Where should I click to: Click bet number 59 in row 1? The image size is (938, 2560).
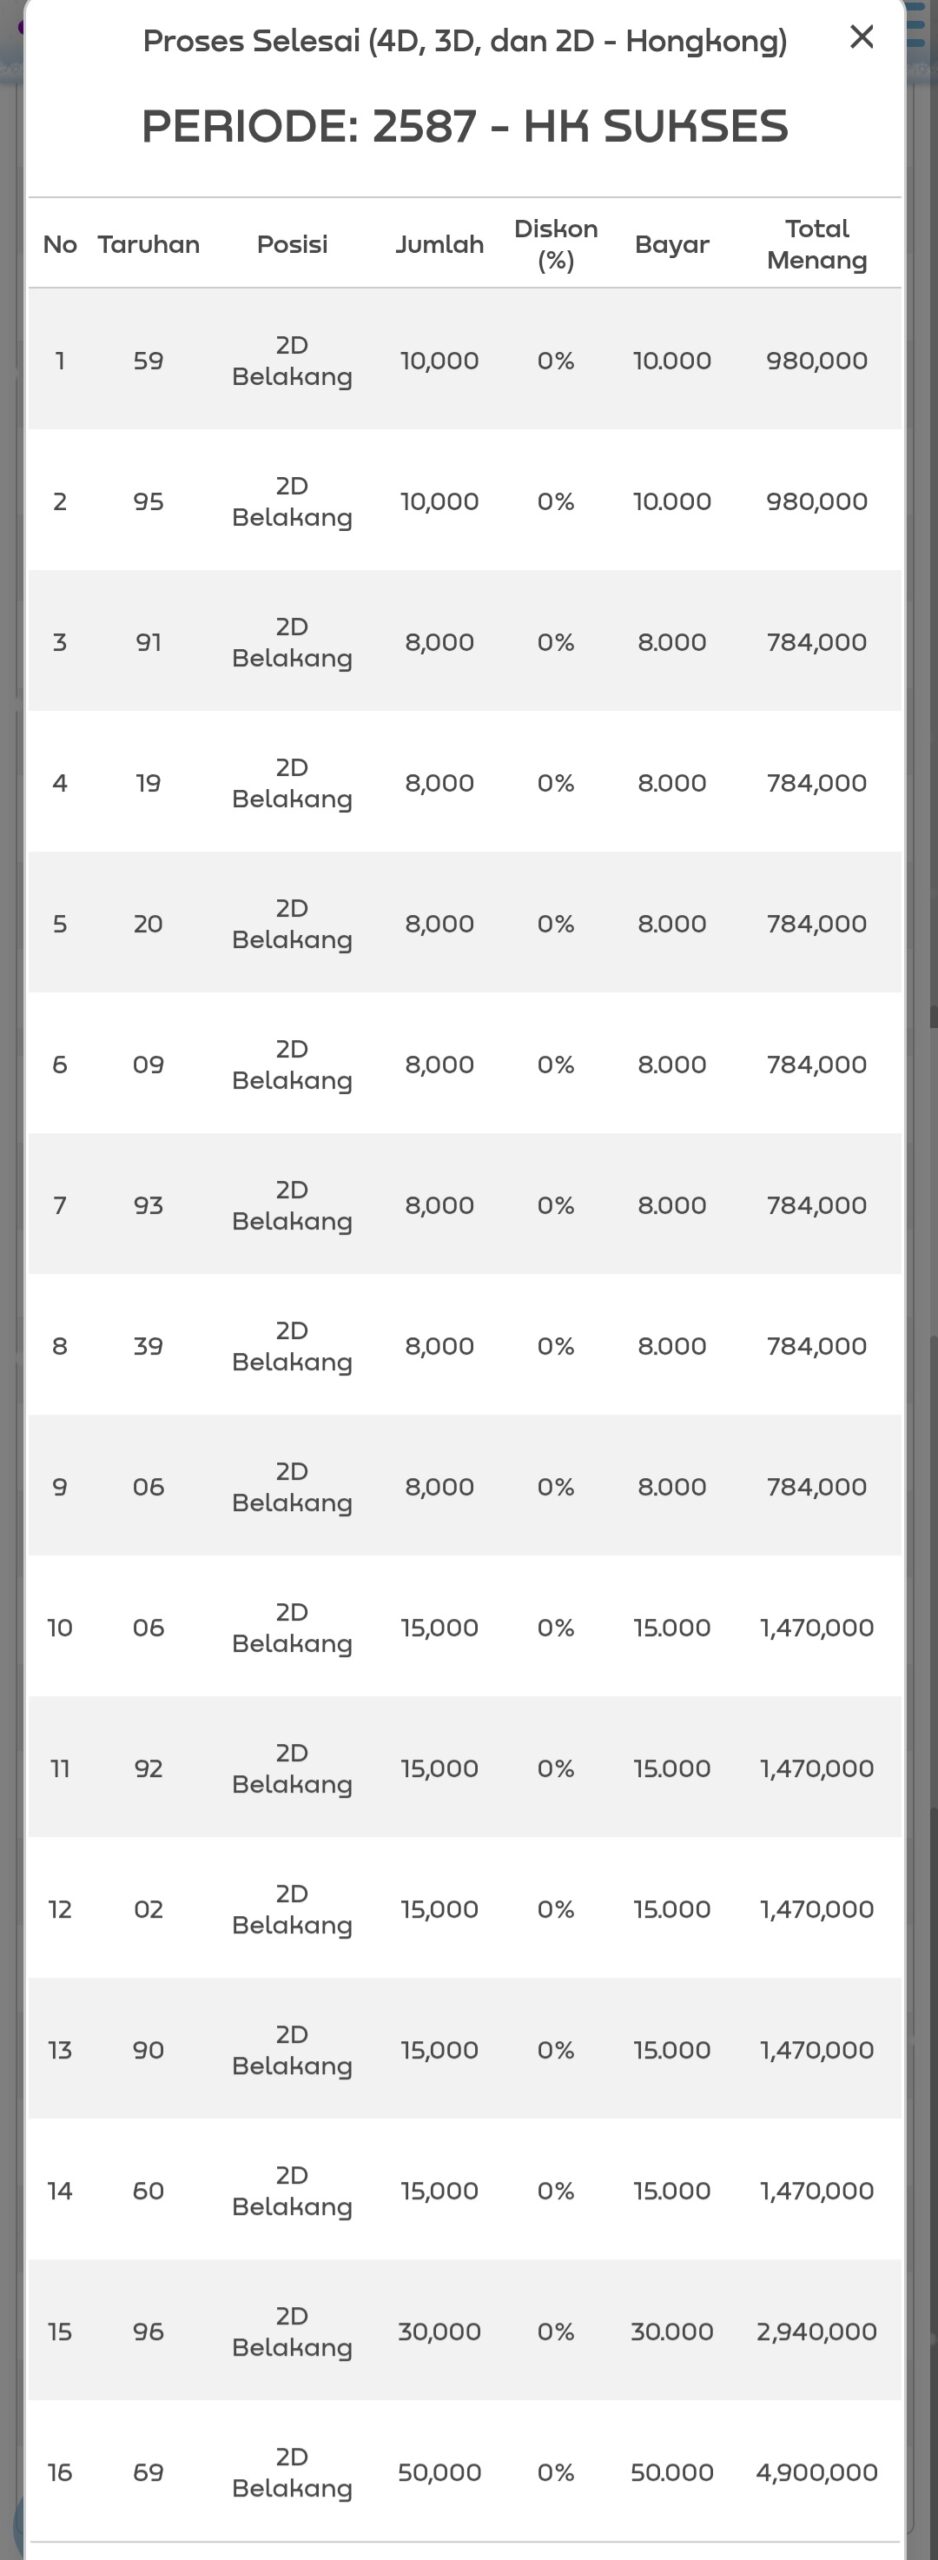(x=149, y=360)
